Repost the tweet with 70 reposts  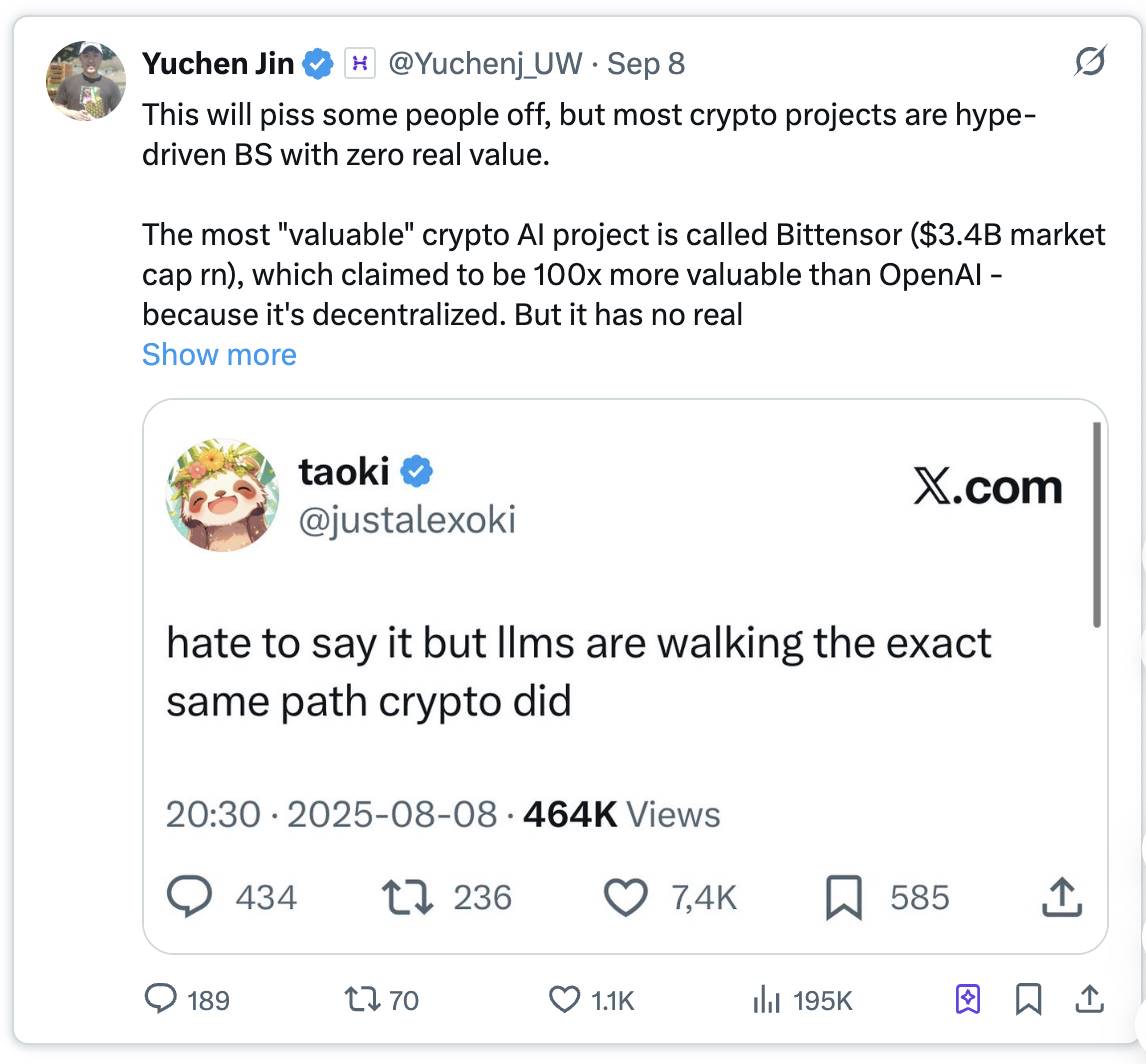357,999
